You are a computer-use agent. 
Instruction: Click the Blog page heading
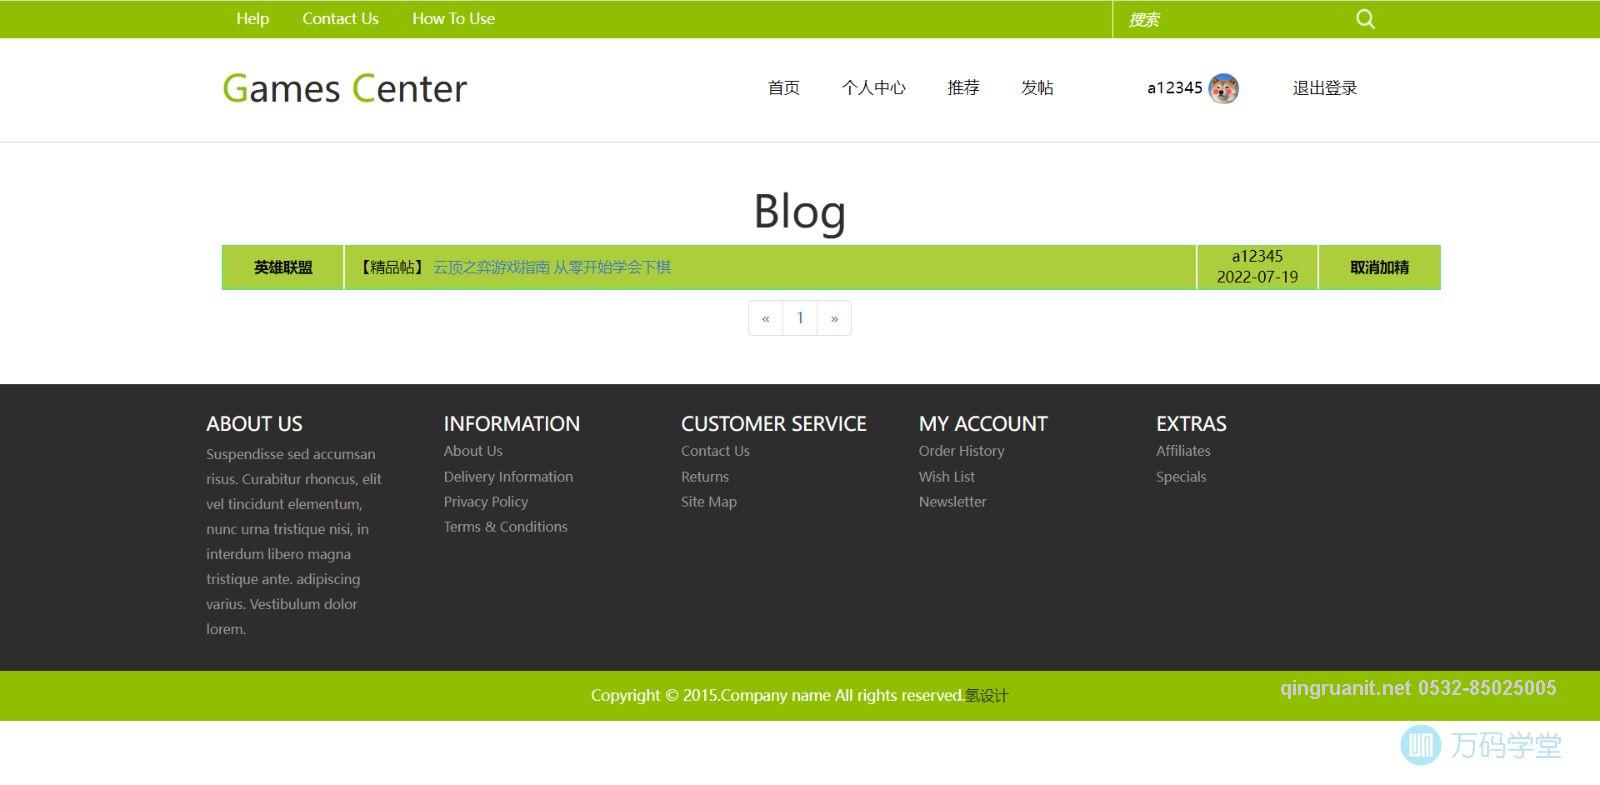tap(800, 211)
